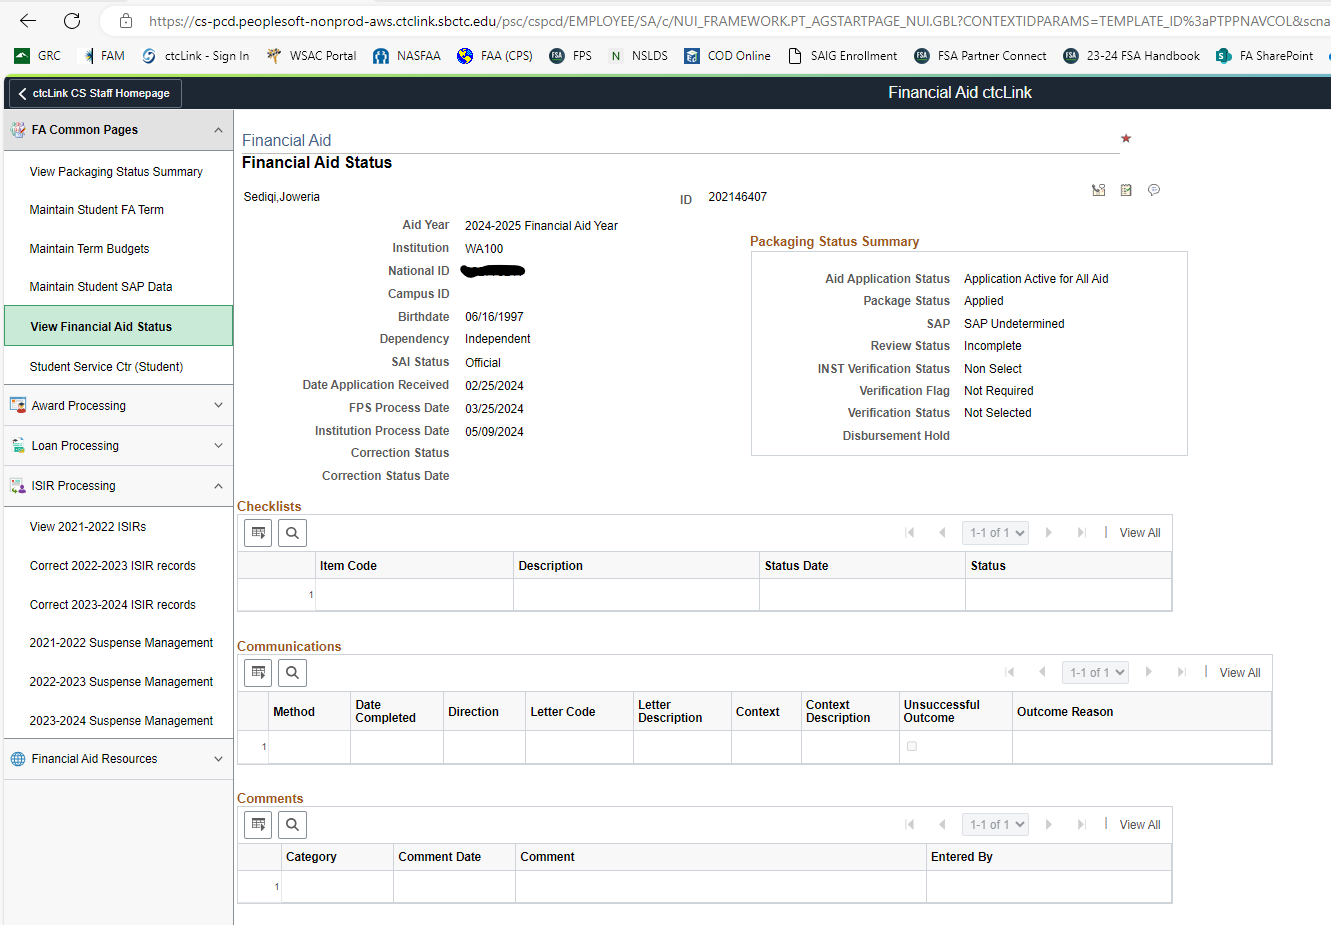
Task: Open the 23-24 FSA Handbook bookmark
Action: pyautogui.click(x=1131, y=56)
